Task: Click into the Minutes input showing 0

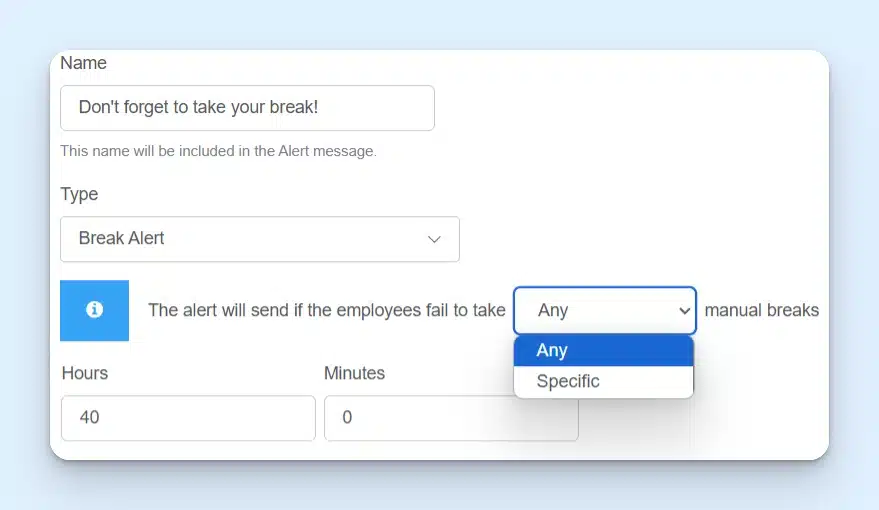Action: pyautogui.click(x=450, y=418)
